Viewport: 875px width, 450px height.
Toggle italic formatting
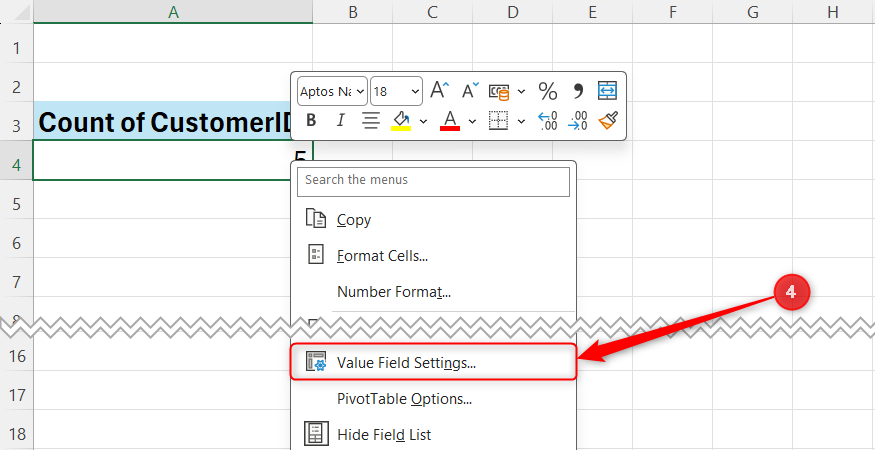click(x=341, y=120)
